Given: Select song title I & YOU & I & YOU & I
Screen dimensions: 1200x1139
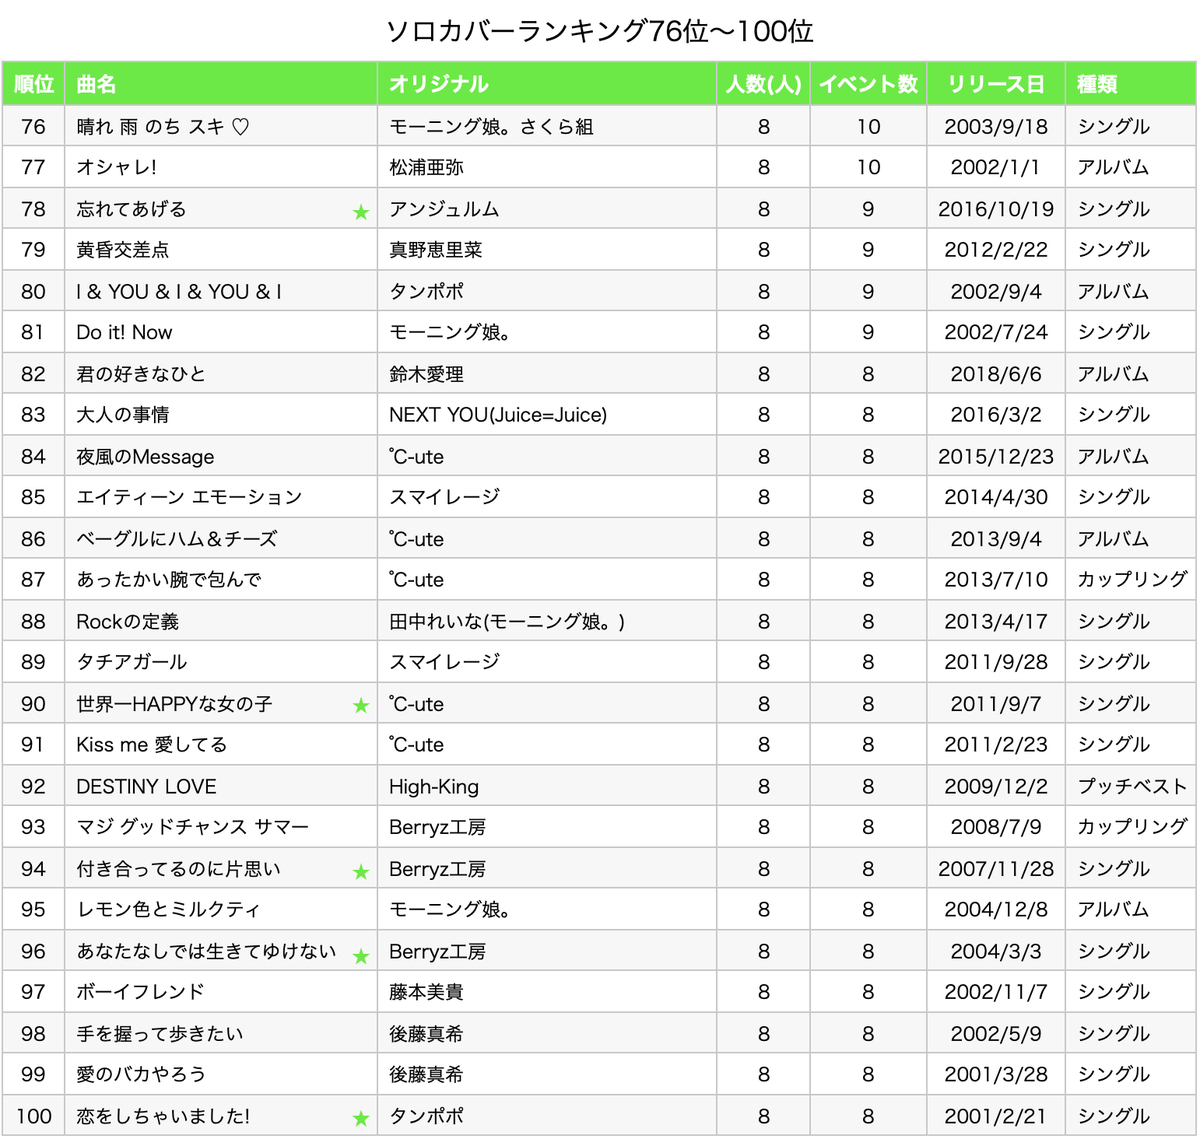Looking at the screenshot, I should 179,292.
